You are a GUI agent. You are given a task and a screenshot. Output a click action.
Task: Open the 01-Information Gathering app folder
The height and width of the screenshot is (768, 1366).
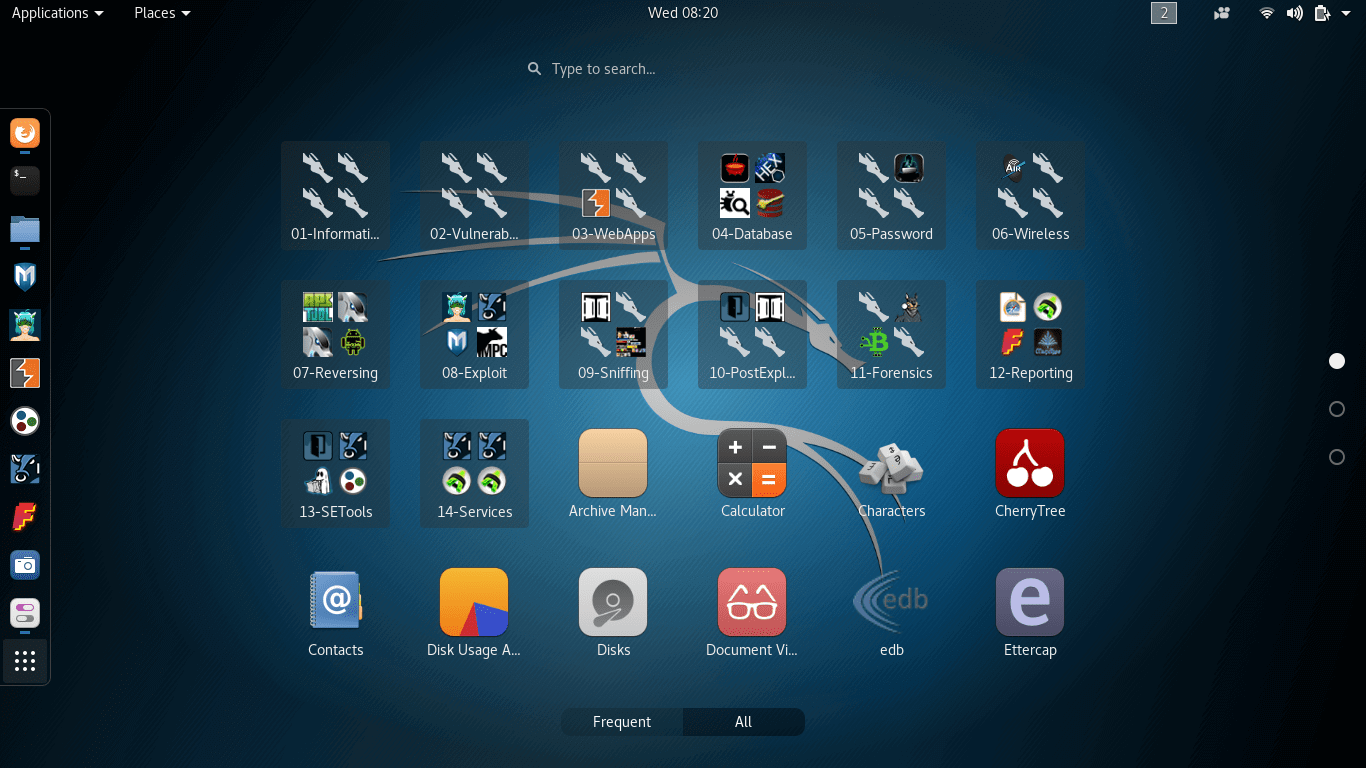[335, 195]
